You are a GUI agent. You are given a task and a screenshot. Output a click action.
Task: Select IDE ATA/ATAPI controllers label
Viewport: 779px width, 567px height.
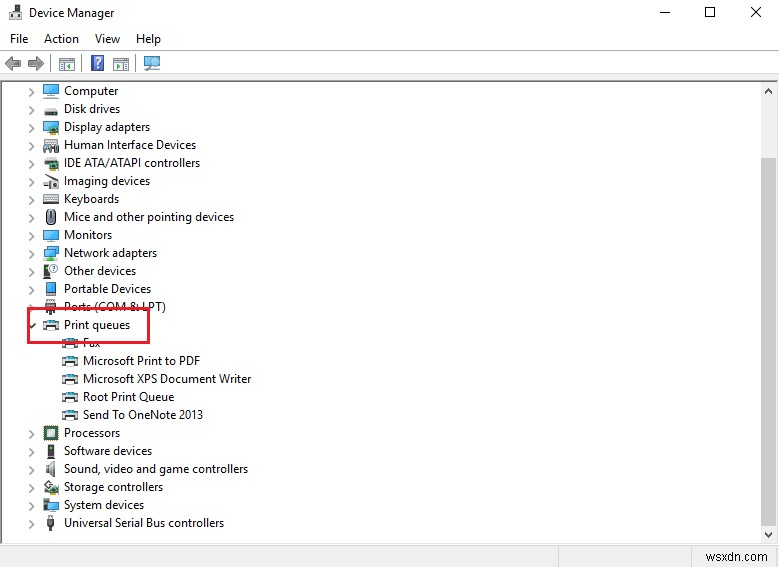coord(132,163)
